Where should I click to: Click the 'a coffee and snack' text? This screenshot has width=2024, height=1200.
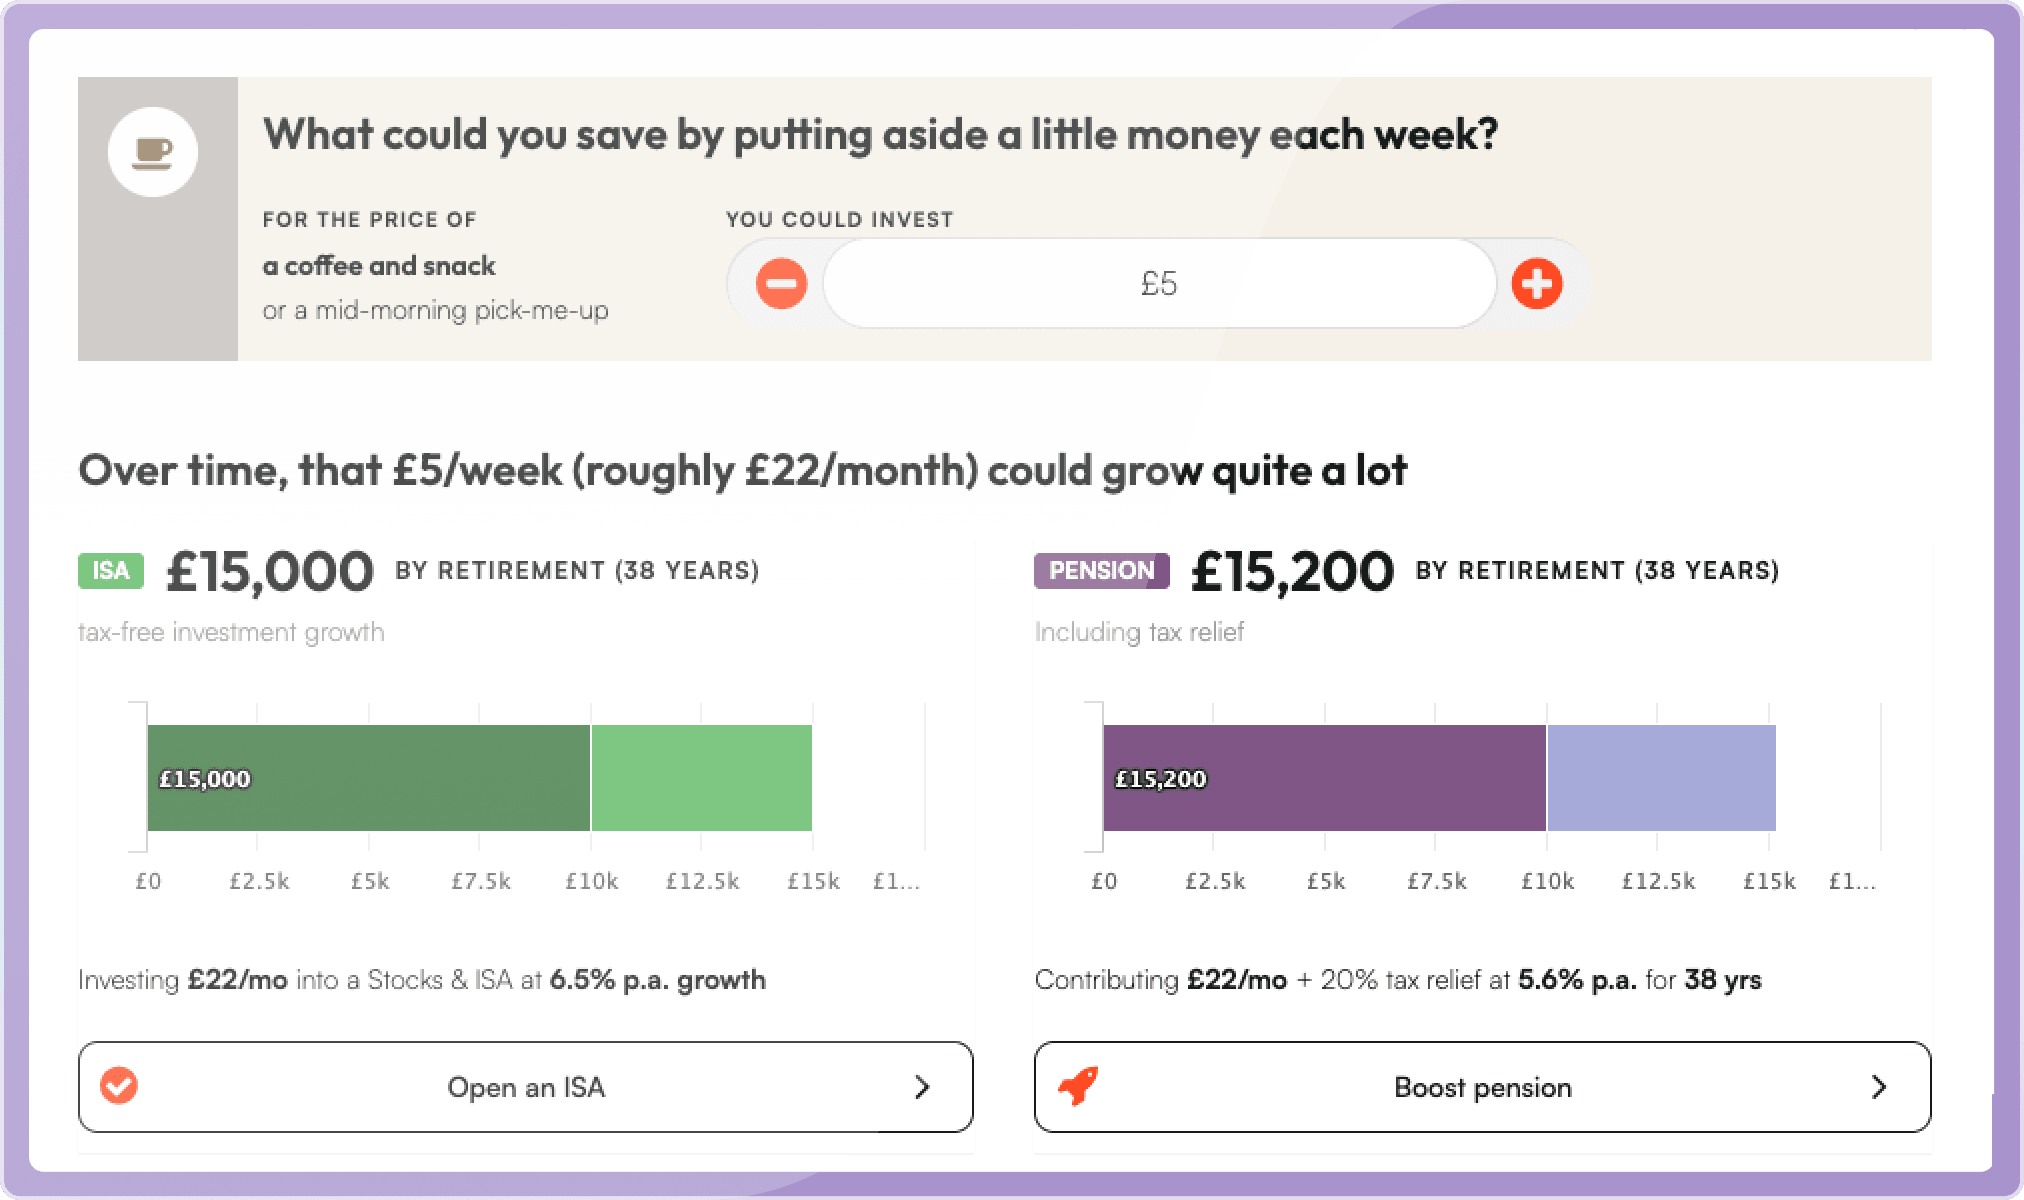[379, 266]
